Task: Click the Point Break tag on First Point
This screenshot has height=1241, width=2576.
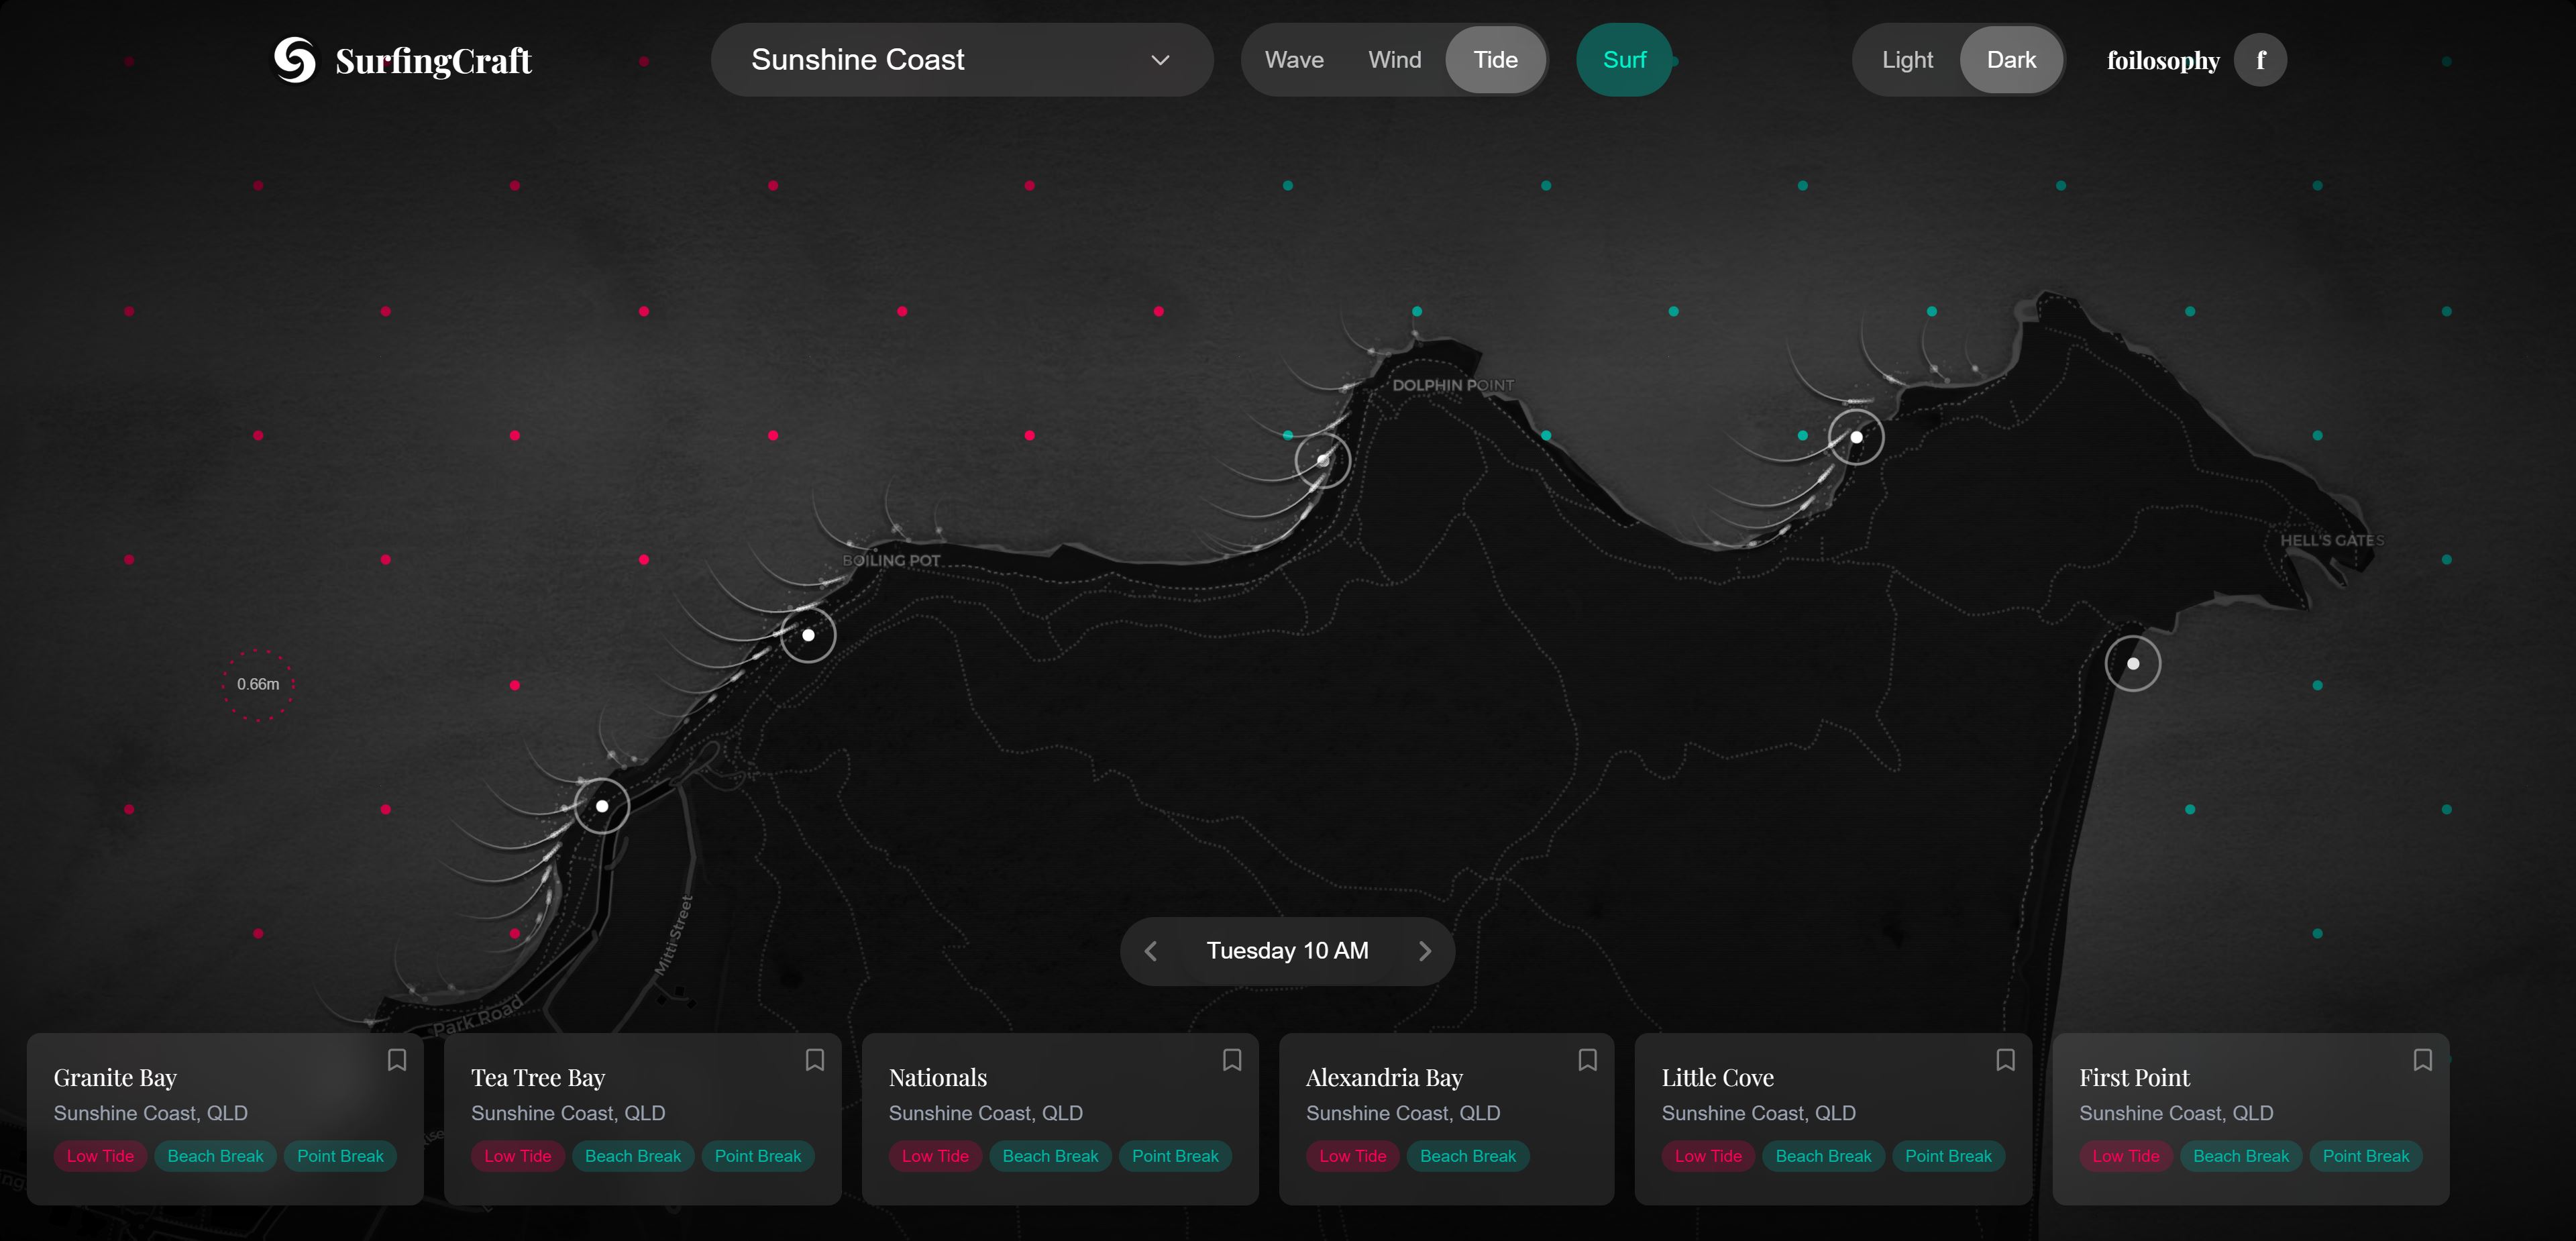Action: (x=2365, y=1156)
